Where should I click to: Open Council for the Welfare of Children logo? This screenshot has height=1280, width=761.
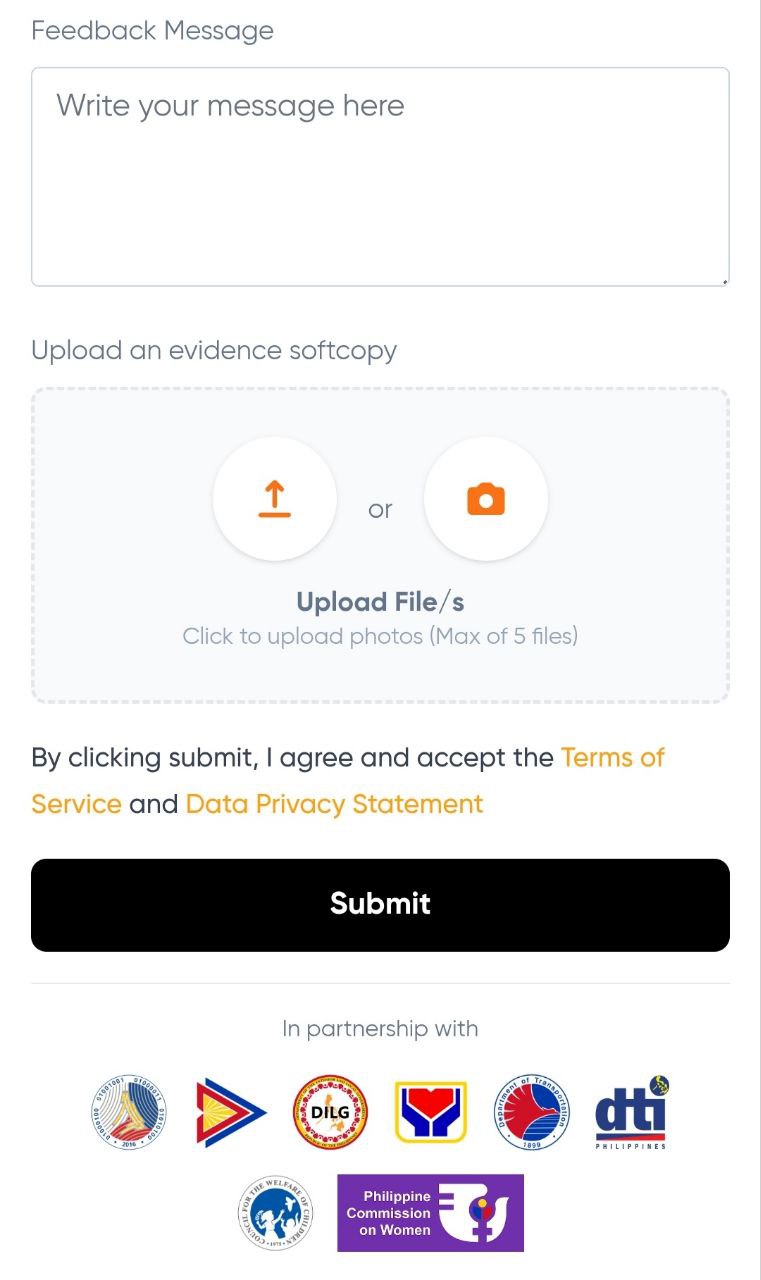point(275,1213)
